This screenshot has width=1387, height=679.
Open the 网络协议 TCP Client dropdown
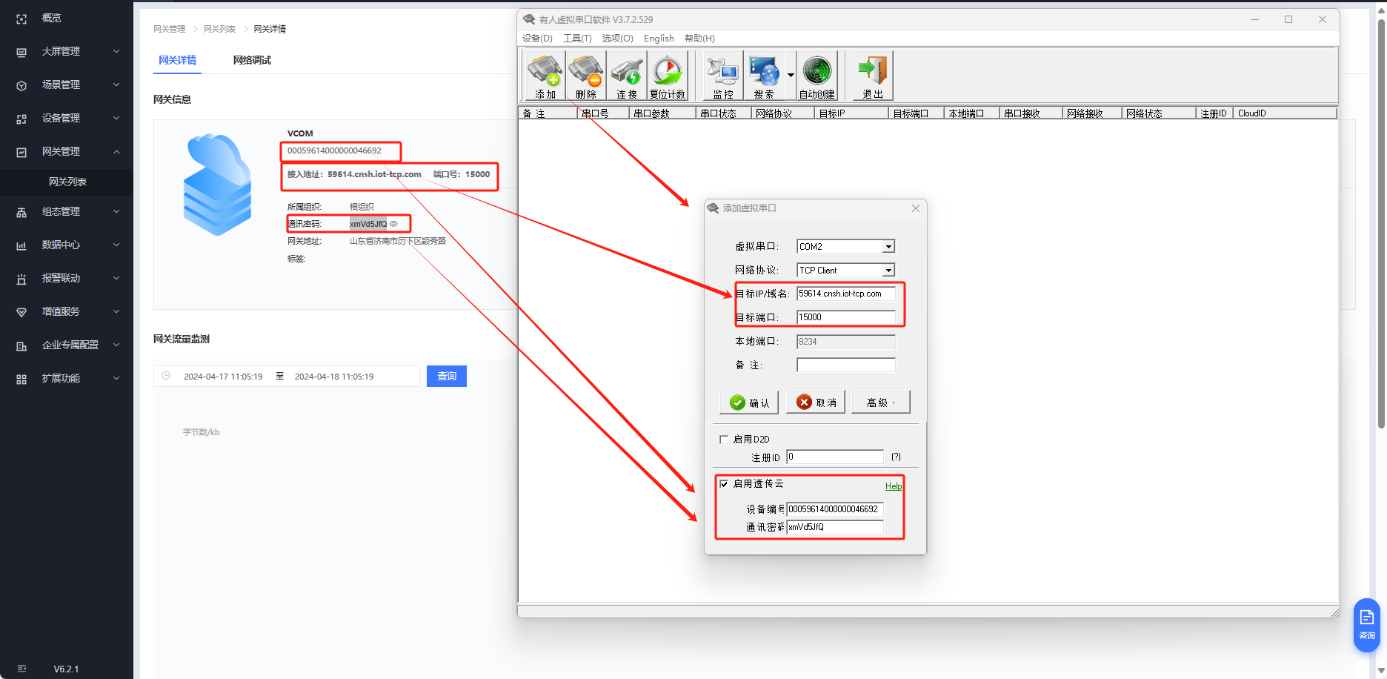pyautogui.click(x=888, y=270)
